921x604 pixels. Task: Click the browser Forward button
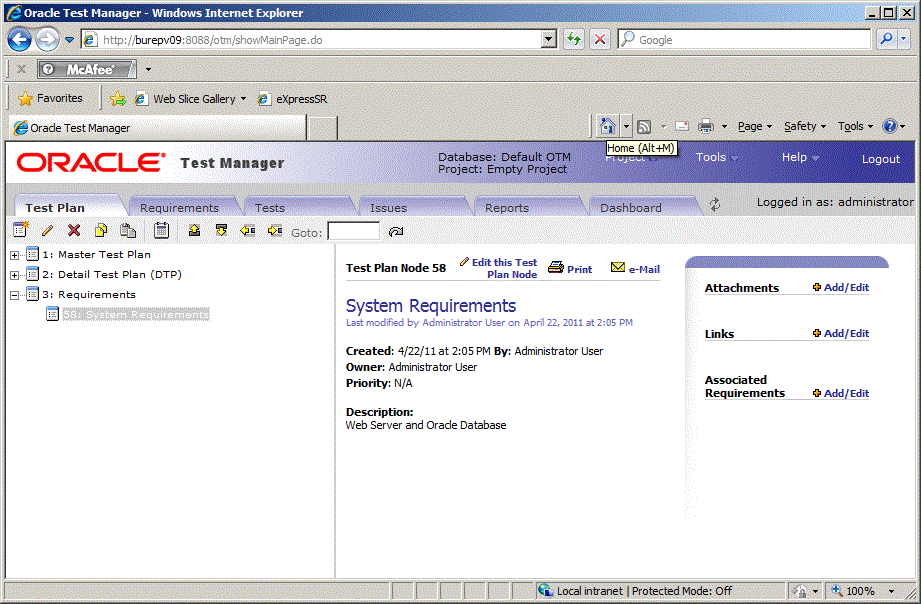(x=47, y=40)
